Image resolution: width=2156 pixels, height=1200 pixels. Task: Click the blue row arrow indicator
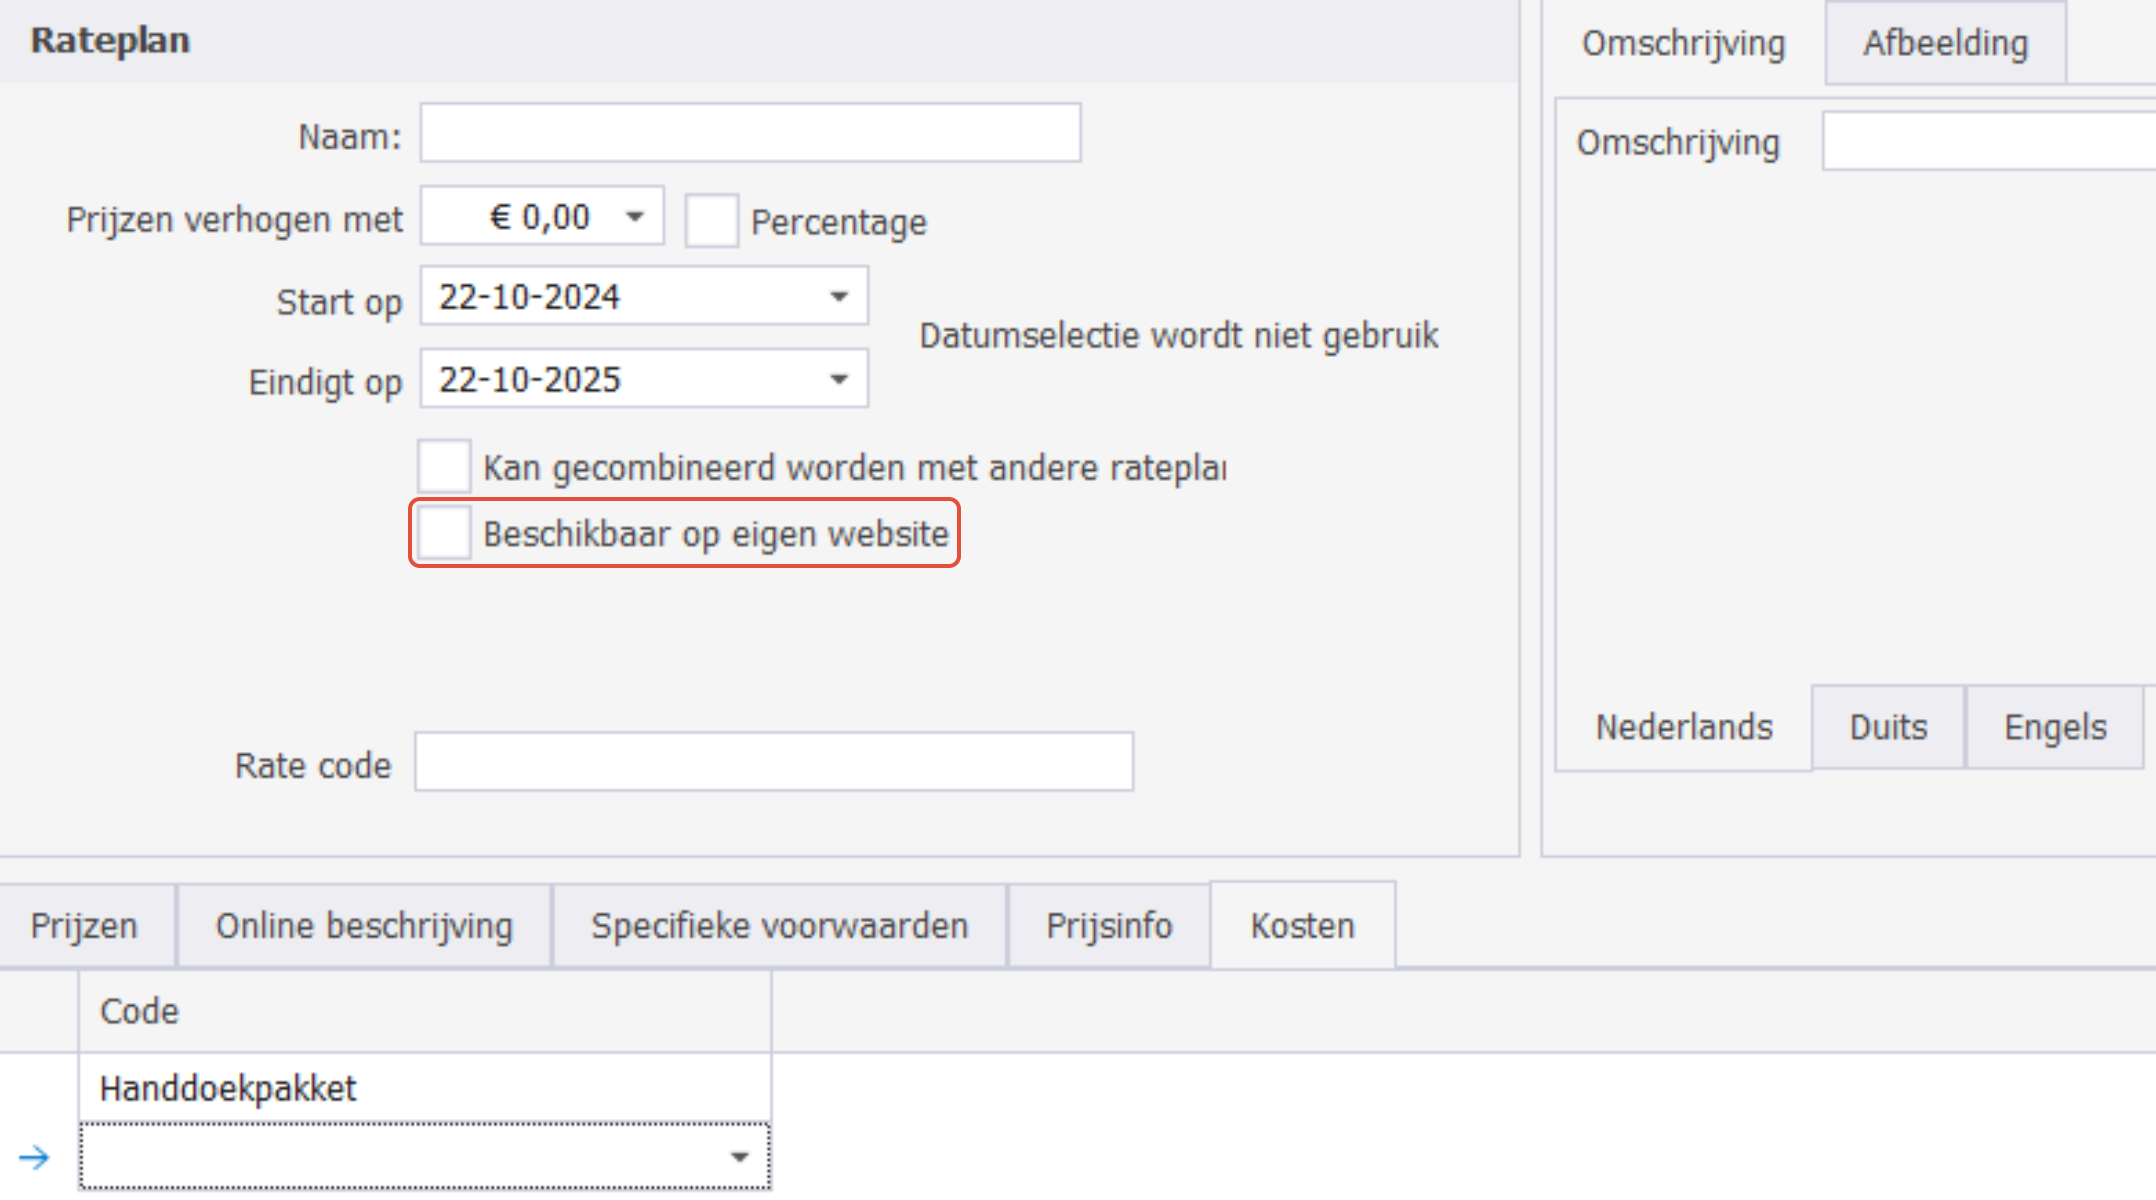click(x=34, y=1157)
